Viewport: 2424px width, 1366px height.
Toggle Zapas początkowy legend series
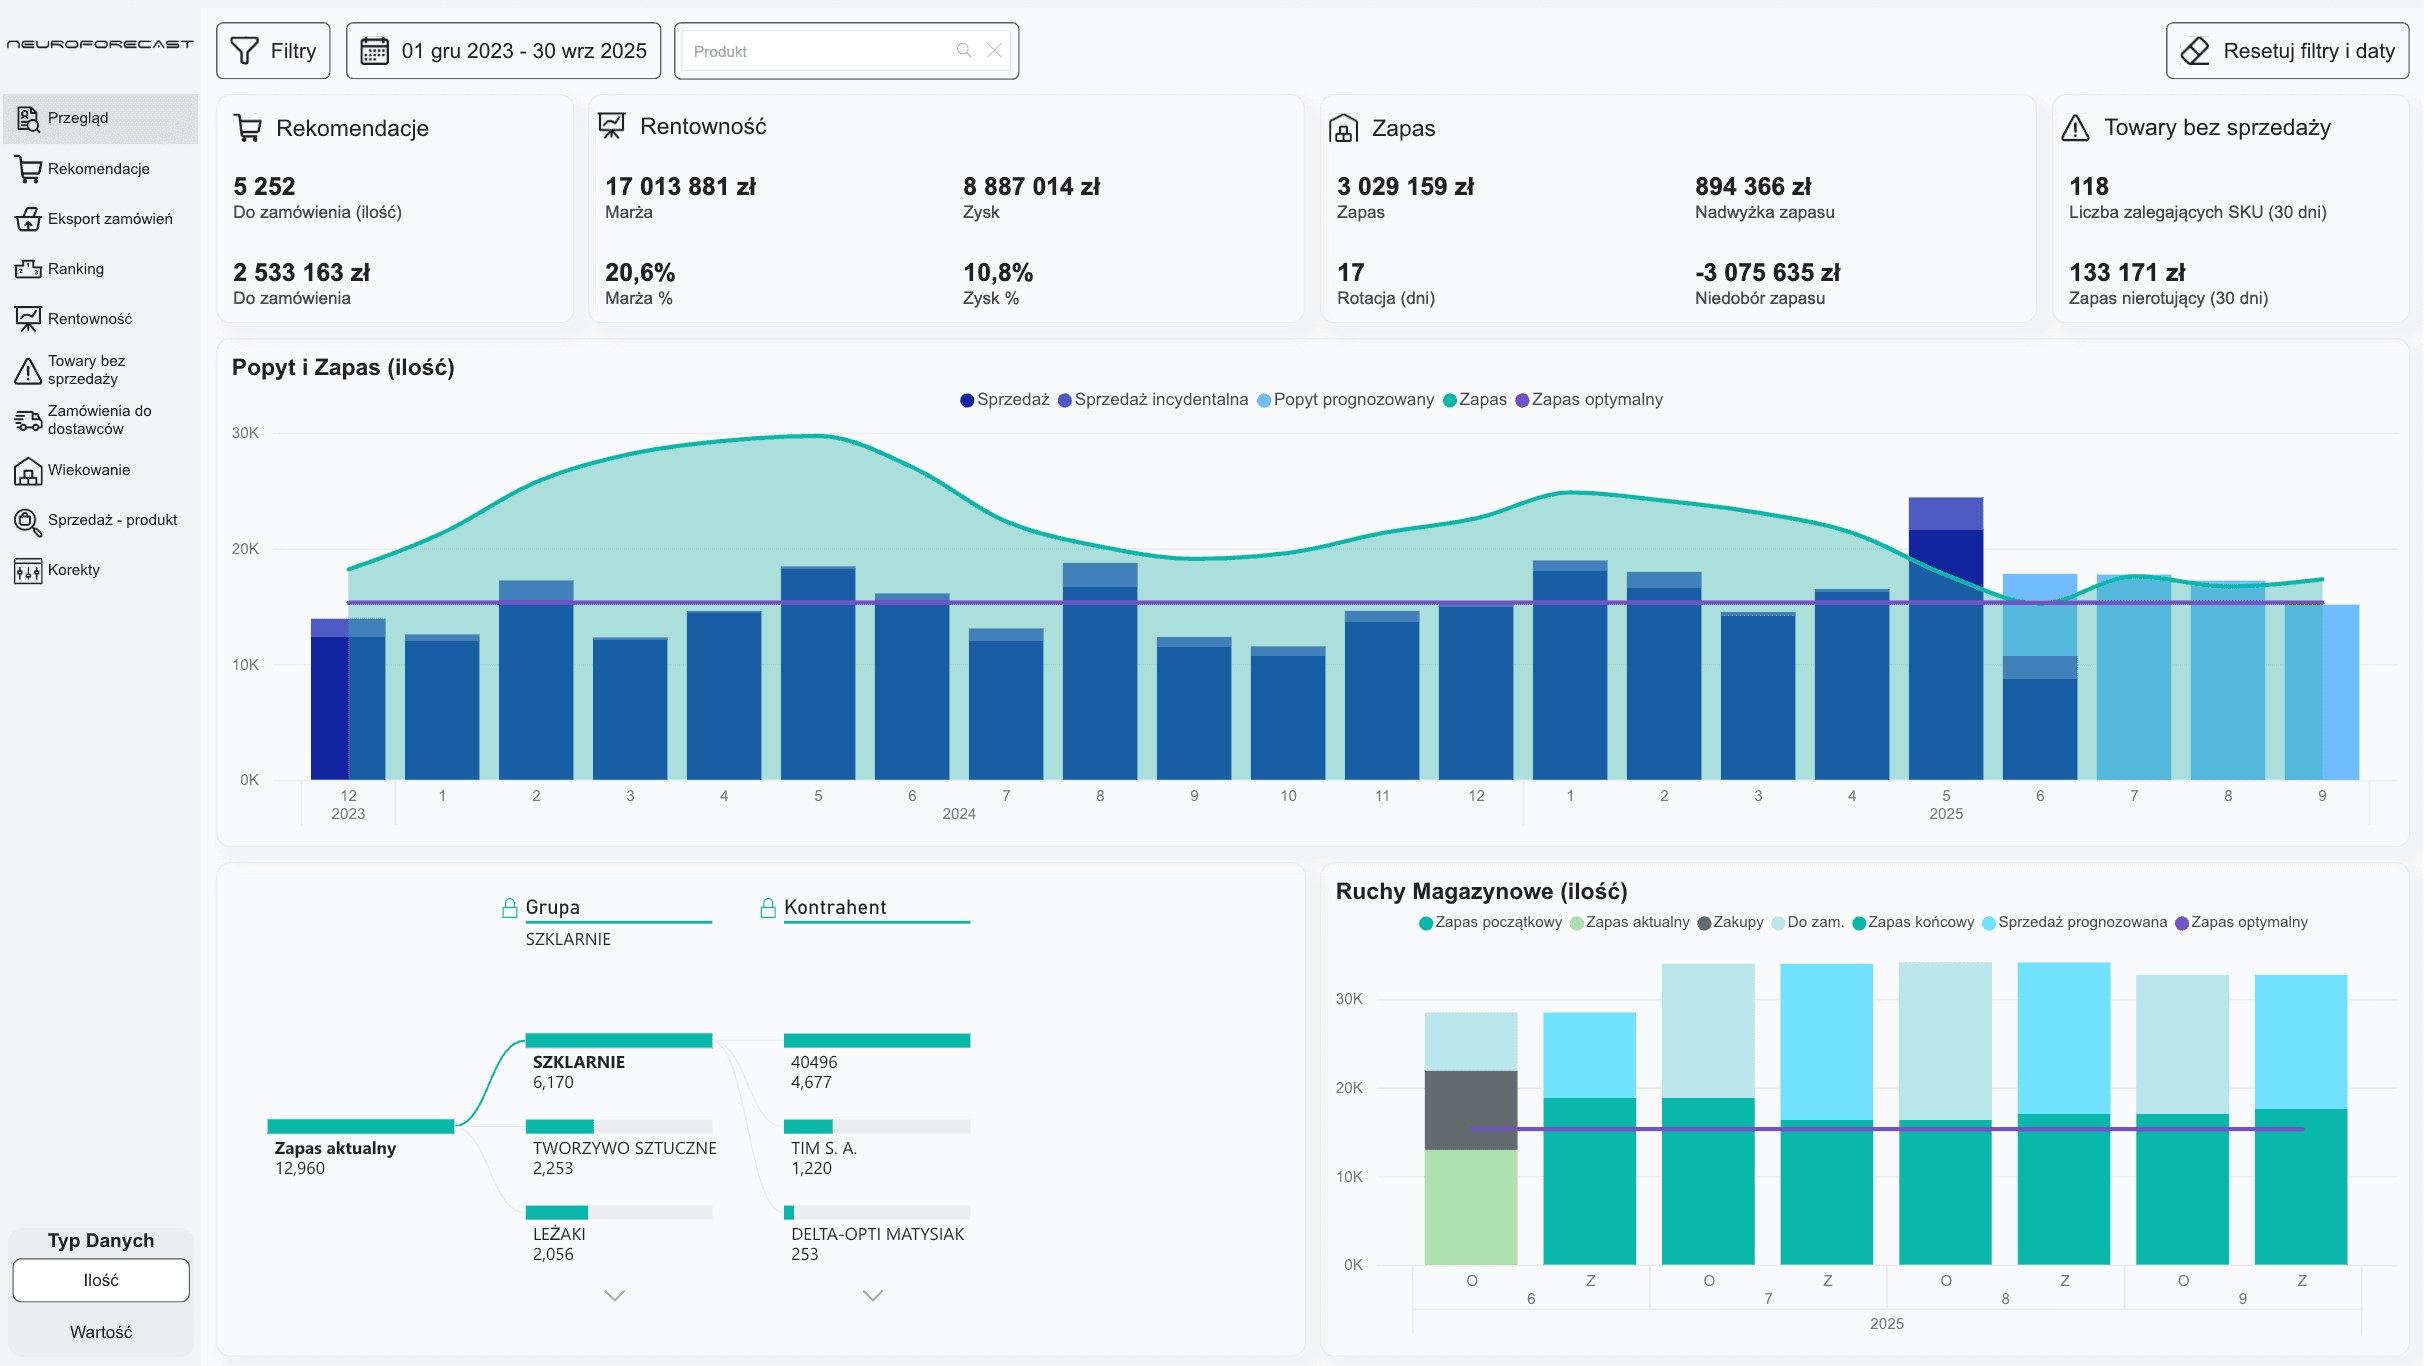[x=1490, y=922]
